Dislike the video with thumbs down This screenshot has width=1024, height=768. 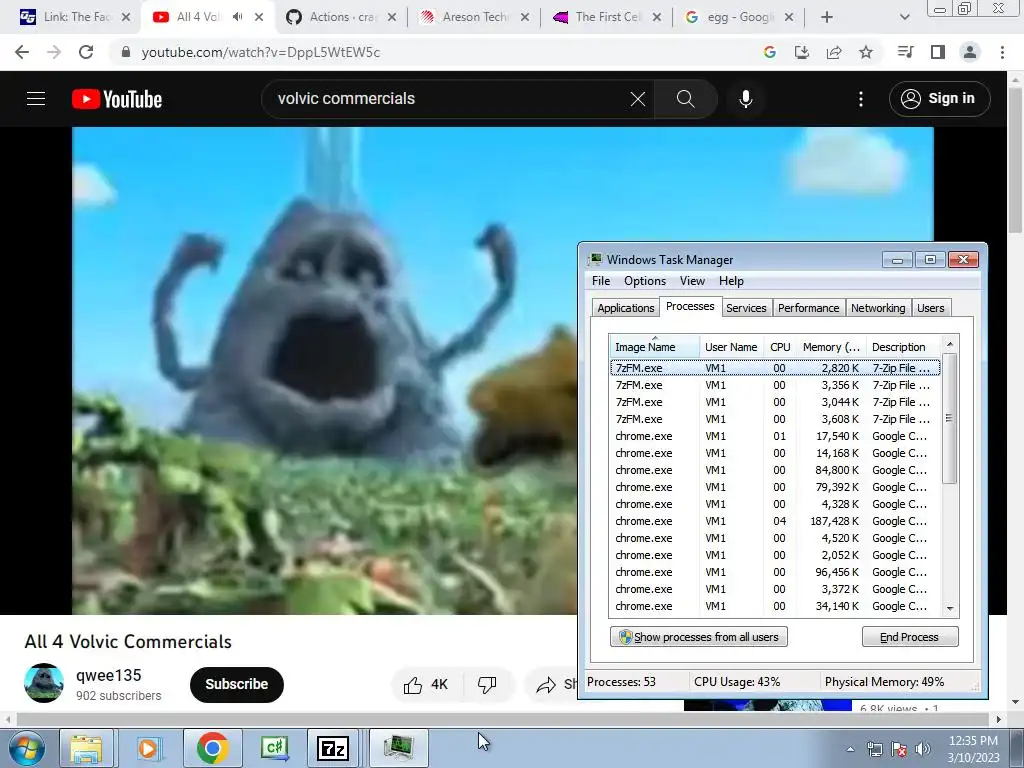pos(487,684)
